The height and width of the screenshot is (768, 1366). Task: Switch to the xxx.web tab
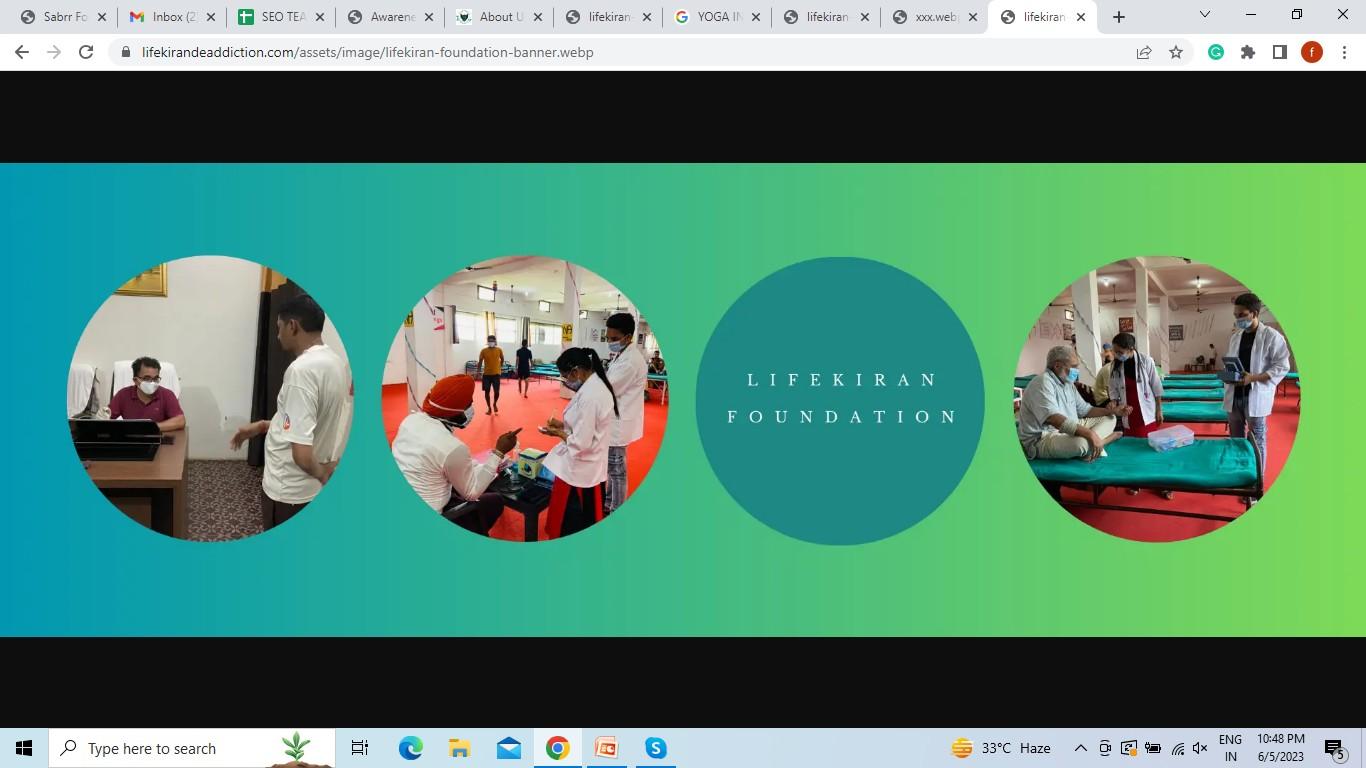935,17
